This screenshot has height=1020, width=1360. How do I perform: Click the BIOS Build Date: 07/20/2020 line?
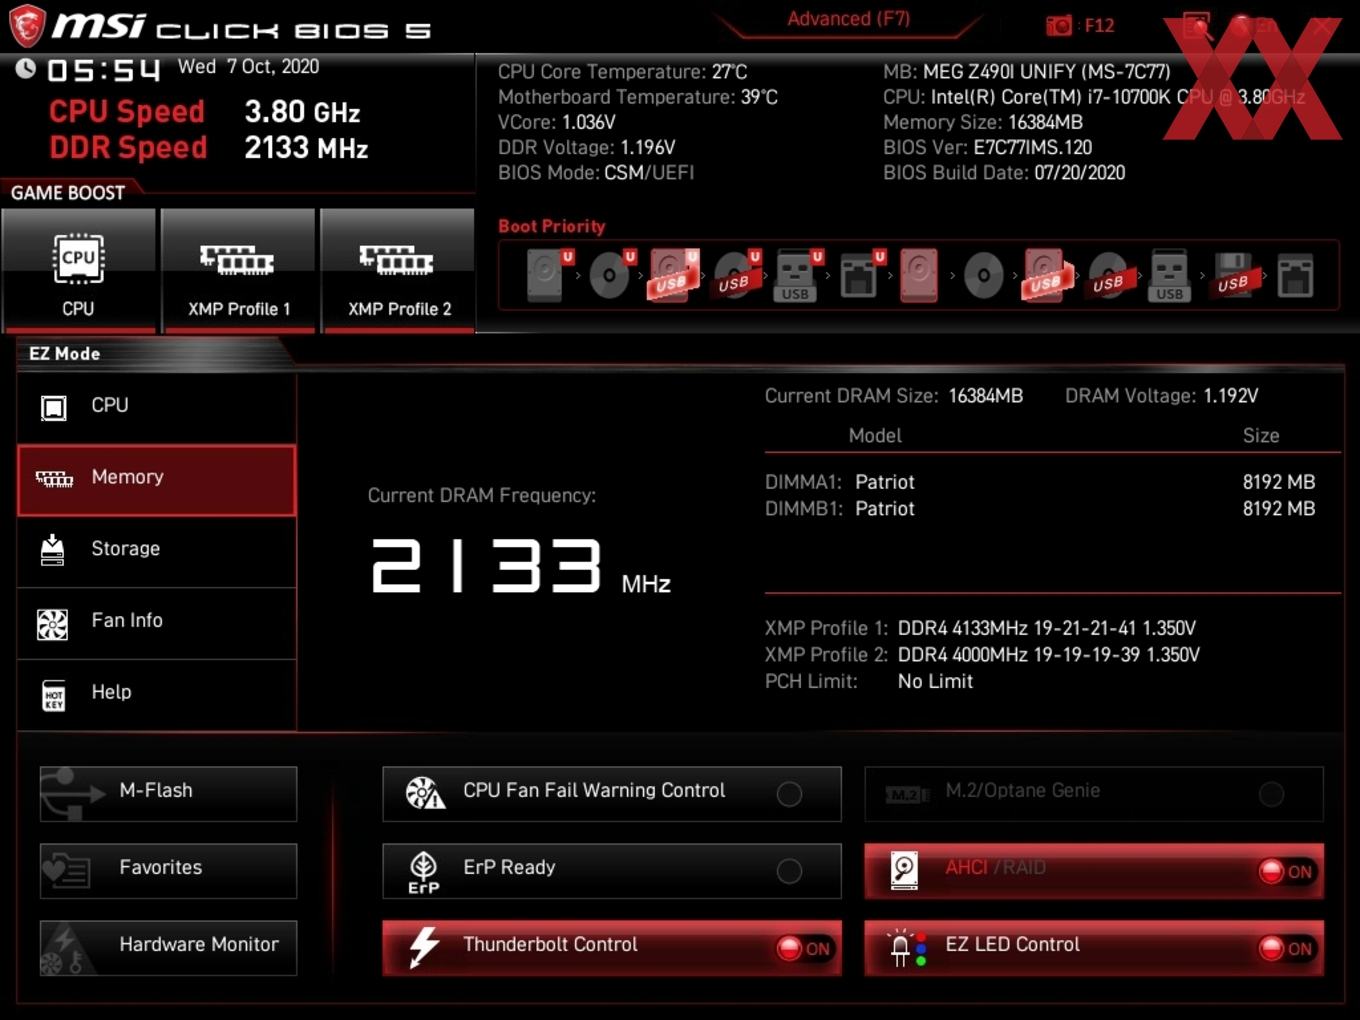click(1004, 173)
